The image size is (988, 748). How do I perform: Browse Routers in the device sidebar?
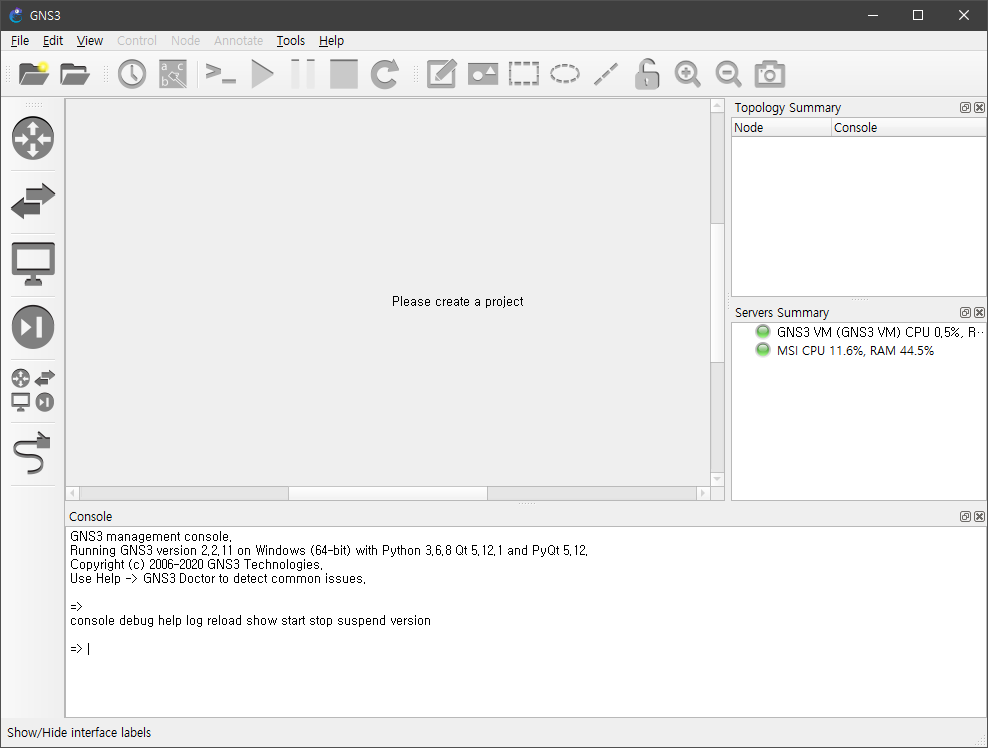coord(33,138)
